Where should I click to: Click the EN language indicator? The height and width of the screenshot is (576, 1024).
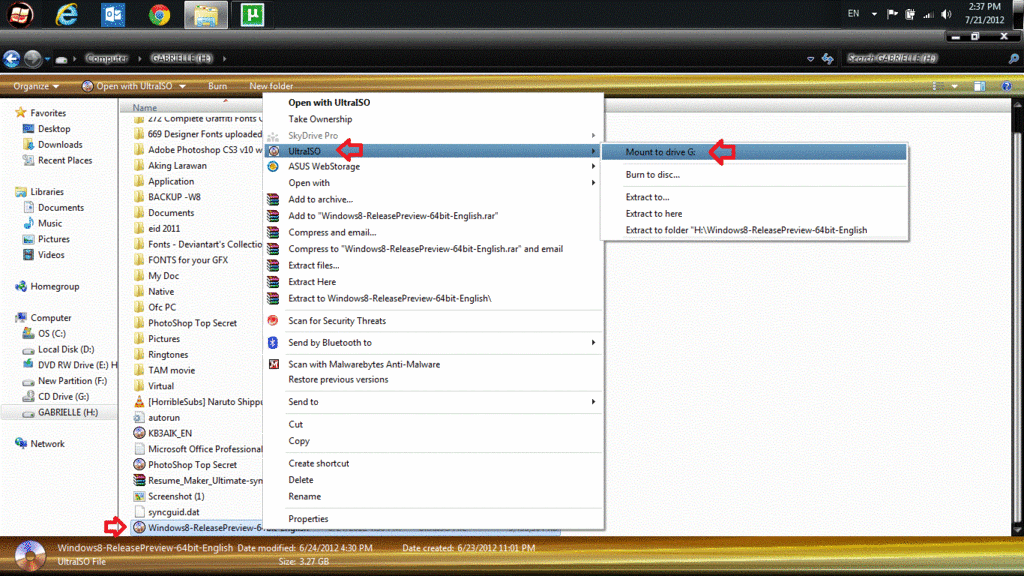coord(853,14)
